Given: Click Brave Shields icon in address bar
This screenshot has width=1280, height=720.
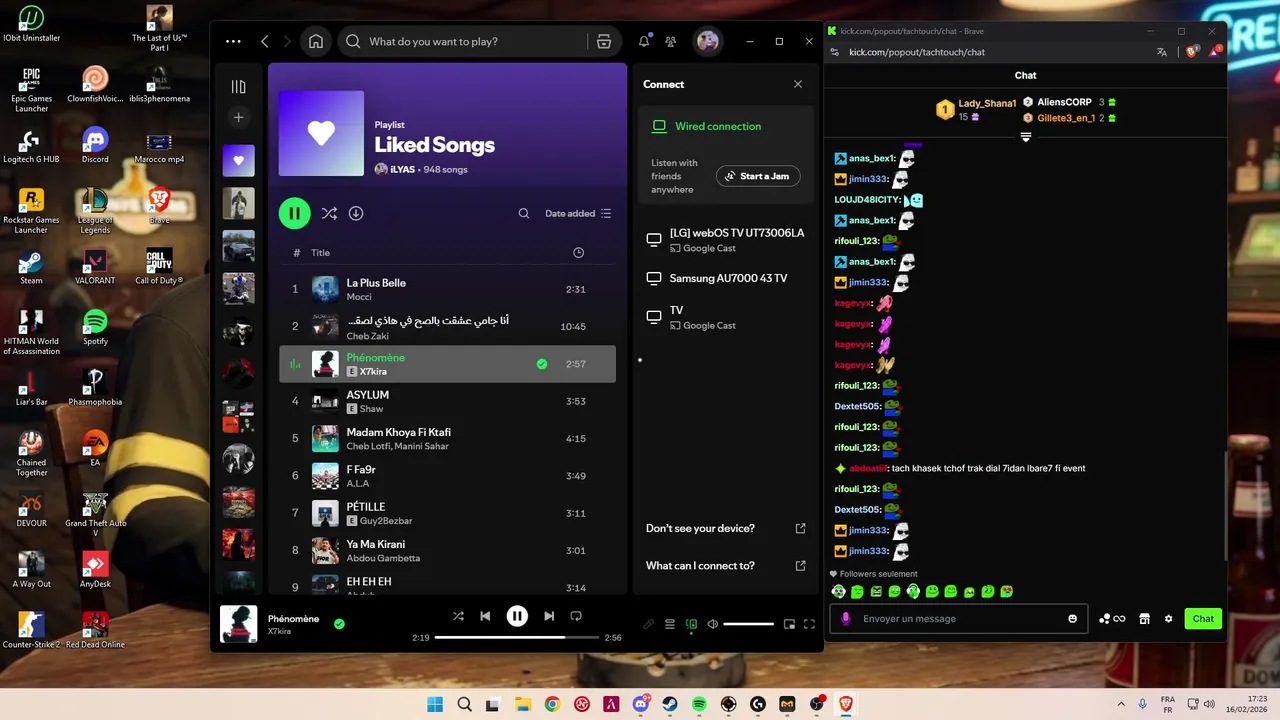Looking at the screenshot, I should click(1192, 52).
